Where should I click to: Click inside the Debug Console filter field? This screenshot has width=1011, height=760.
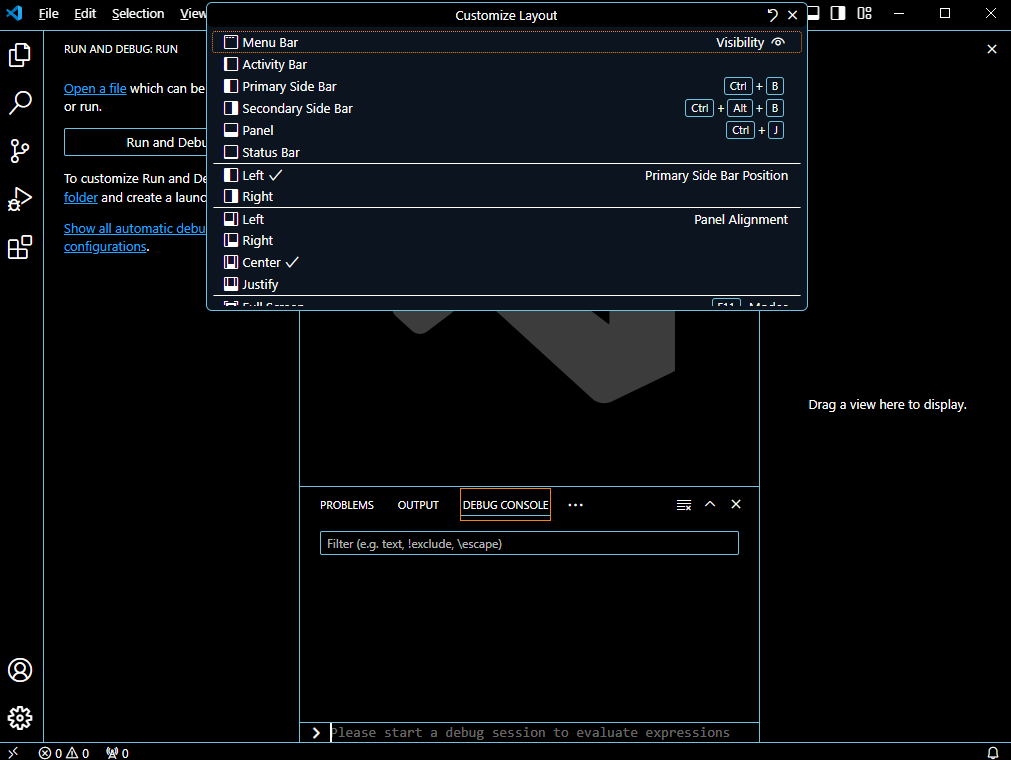(x=529, y=543)
